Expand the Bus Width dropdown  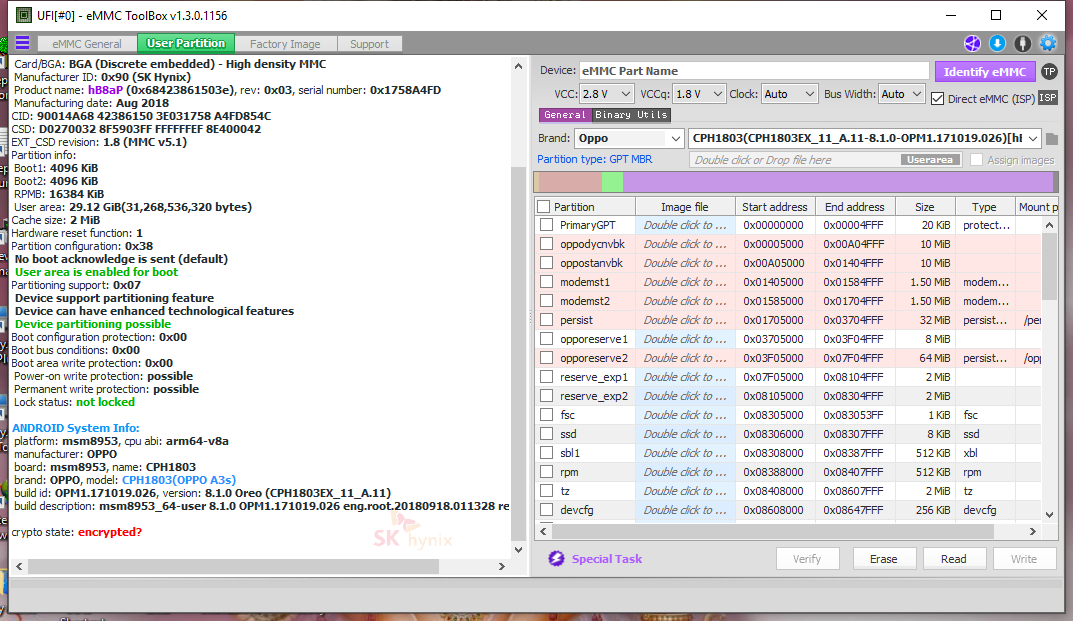pyautogui.click(x=902, y=94)
